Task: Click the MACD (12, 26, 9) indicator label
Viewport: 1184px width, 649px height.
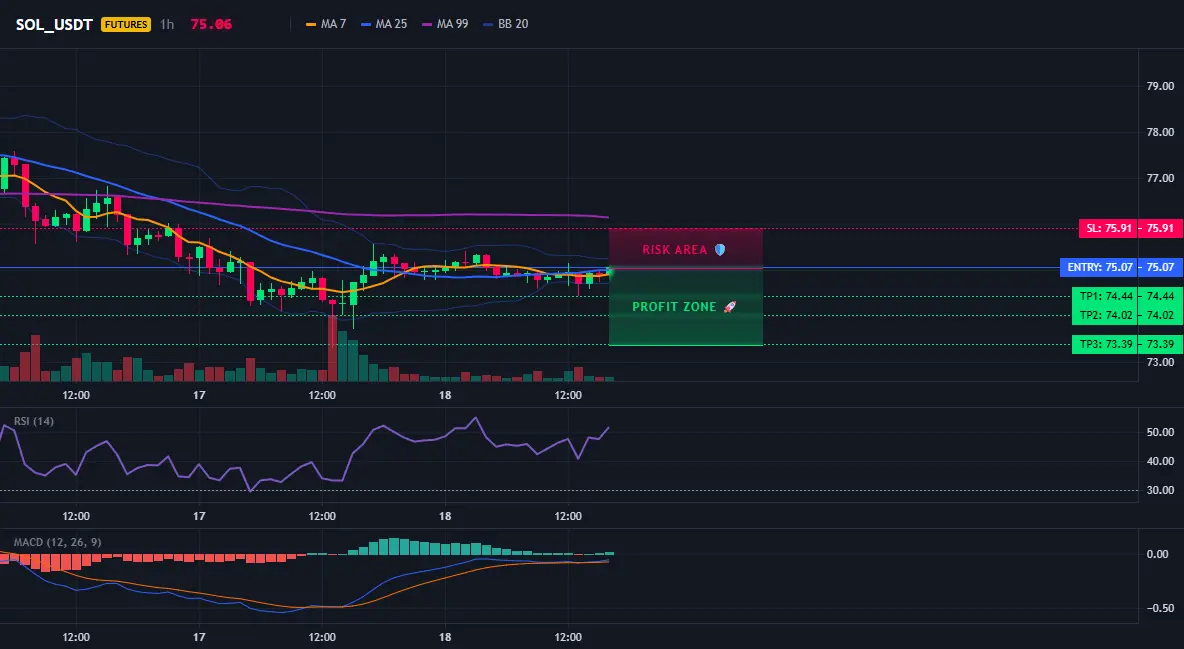Action: (57, 542)
